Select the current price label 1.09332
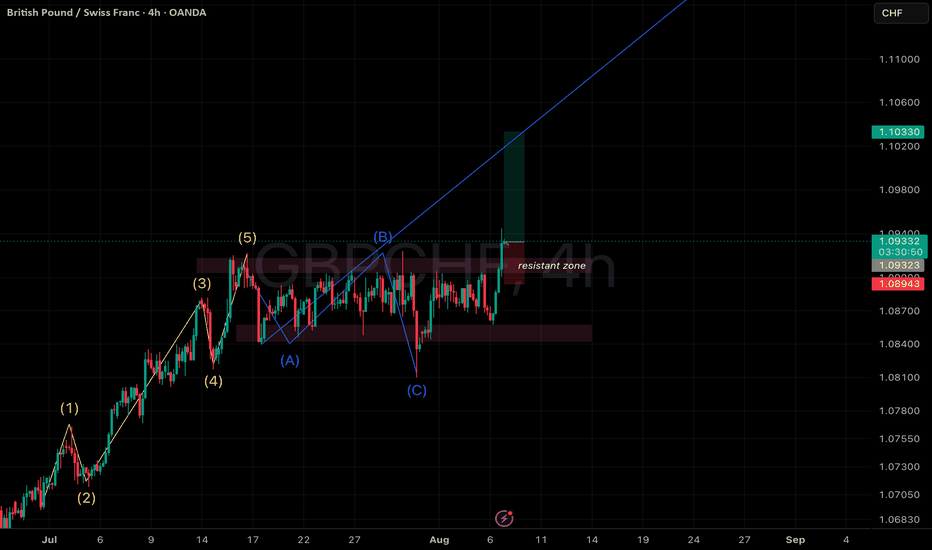 pos(898,241)
